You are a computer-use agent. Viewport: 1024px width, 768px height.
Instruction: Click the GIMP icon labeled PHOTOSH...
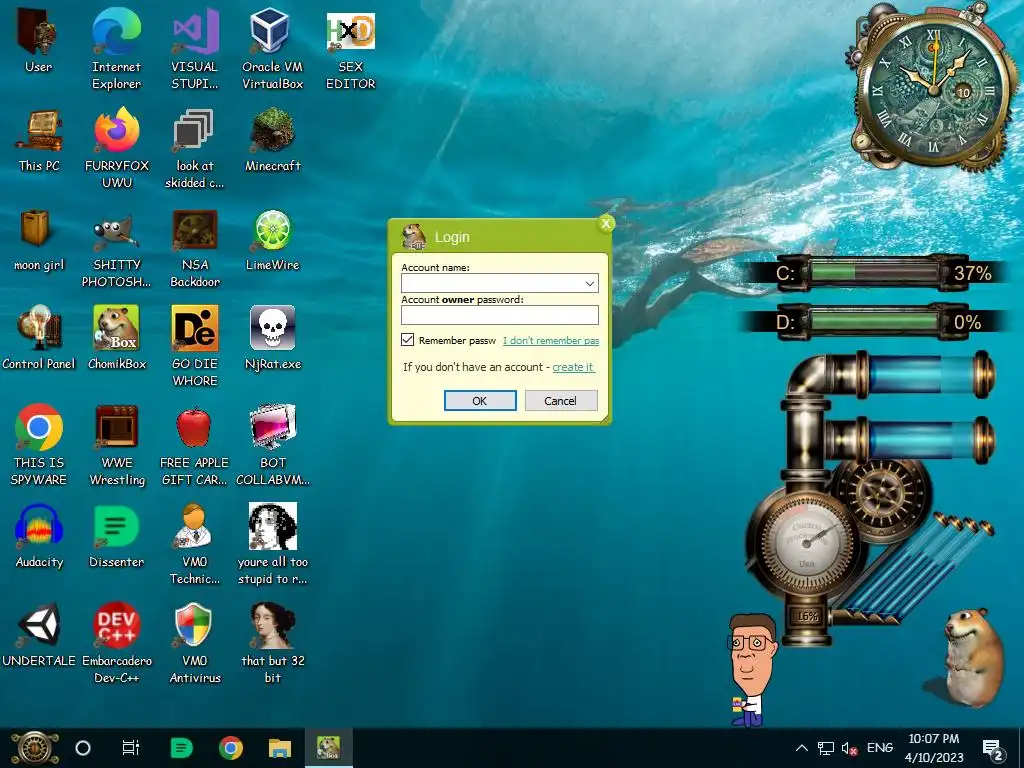[x=117, y=248]
